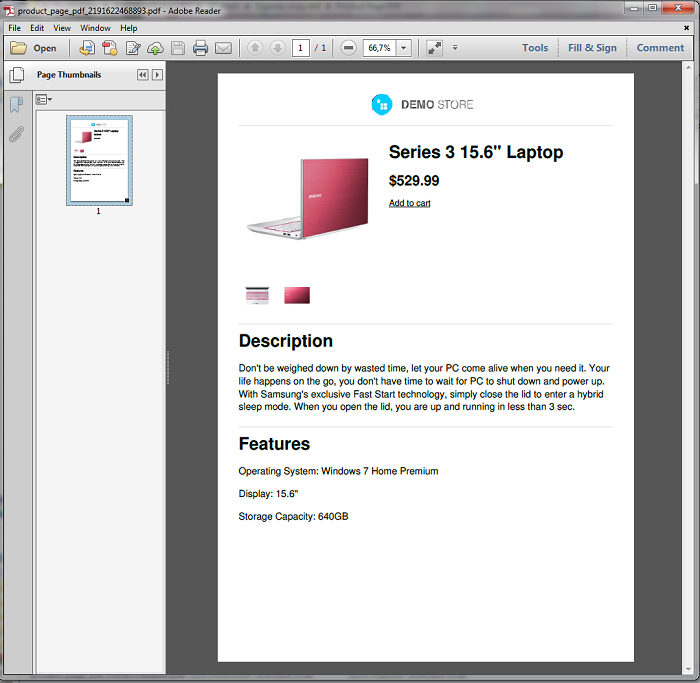This screenshot has width=700, height=683.
Task: Click the Series 3 15.6" Laptop title
Action: (x=476, y=152)
